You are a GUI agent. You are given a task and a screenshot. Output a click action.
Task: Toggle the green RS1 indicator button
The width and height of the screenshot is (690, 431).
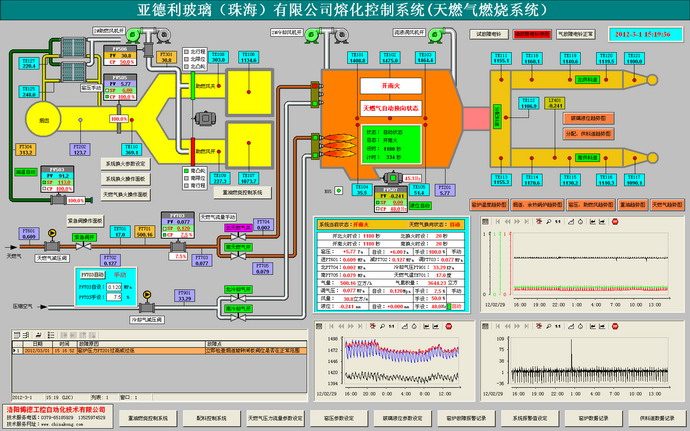click(338, 191)
